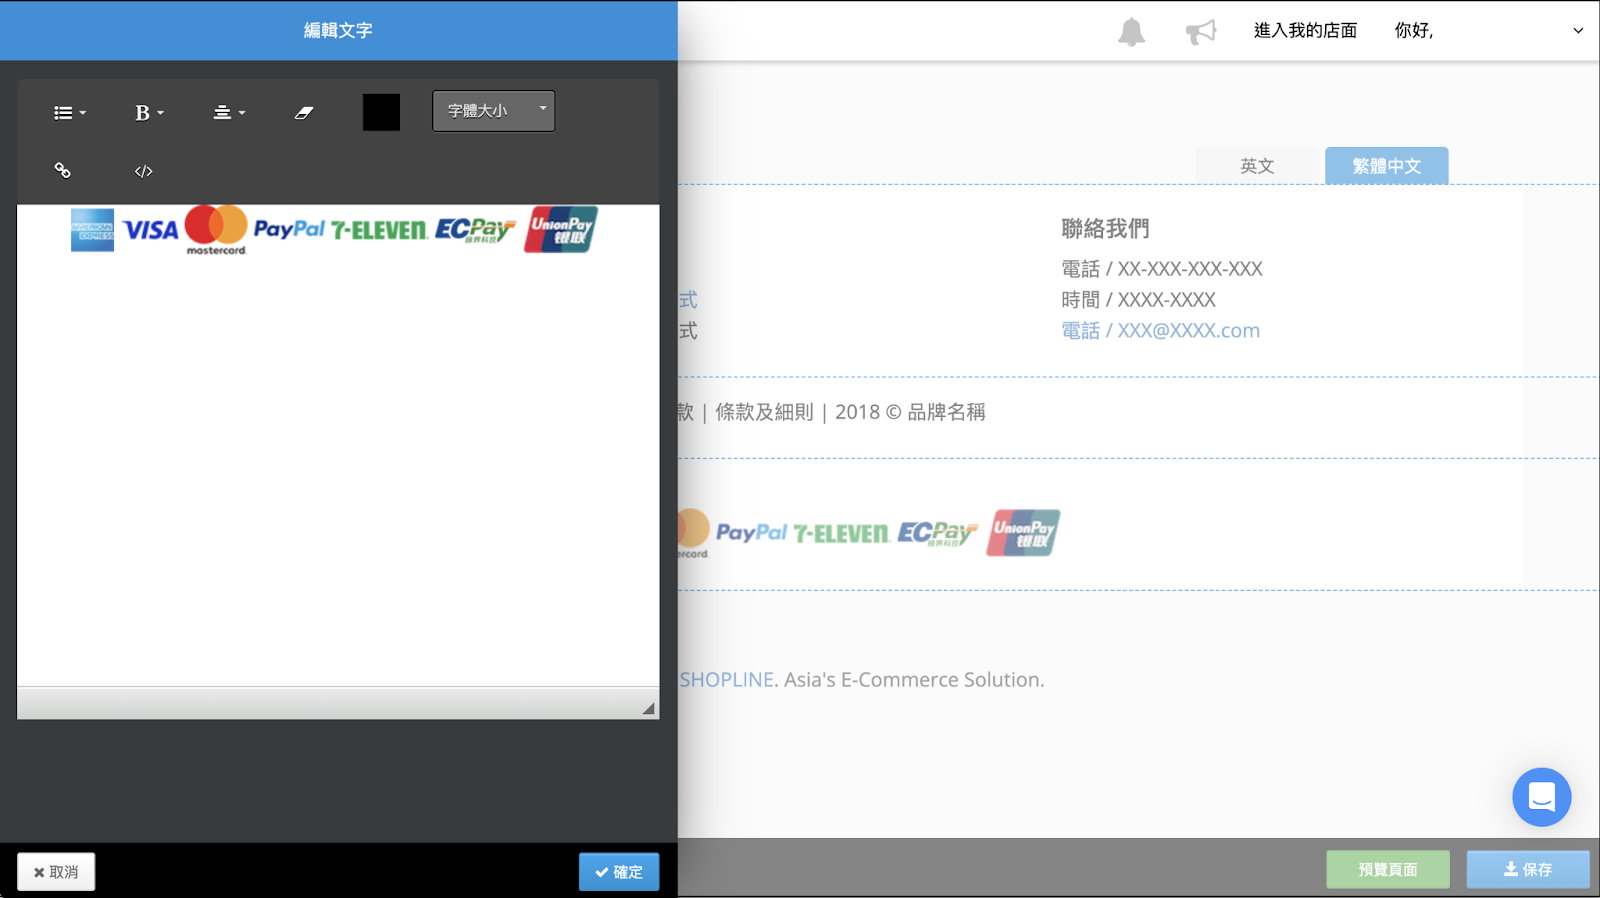Click the 保存 save button
The image size is (1600, 898).
[x=1528, y=869]
